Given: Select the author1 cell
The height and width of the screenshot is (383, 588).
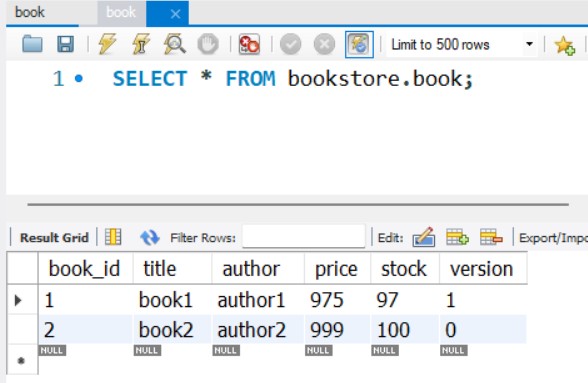Looking at the screenshot, I should pyautogui.click(x=258, y=300).
